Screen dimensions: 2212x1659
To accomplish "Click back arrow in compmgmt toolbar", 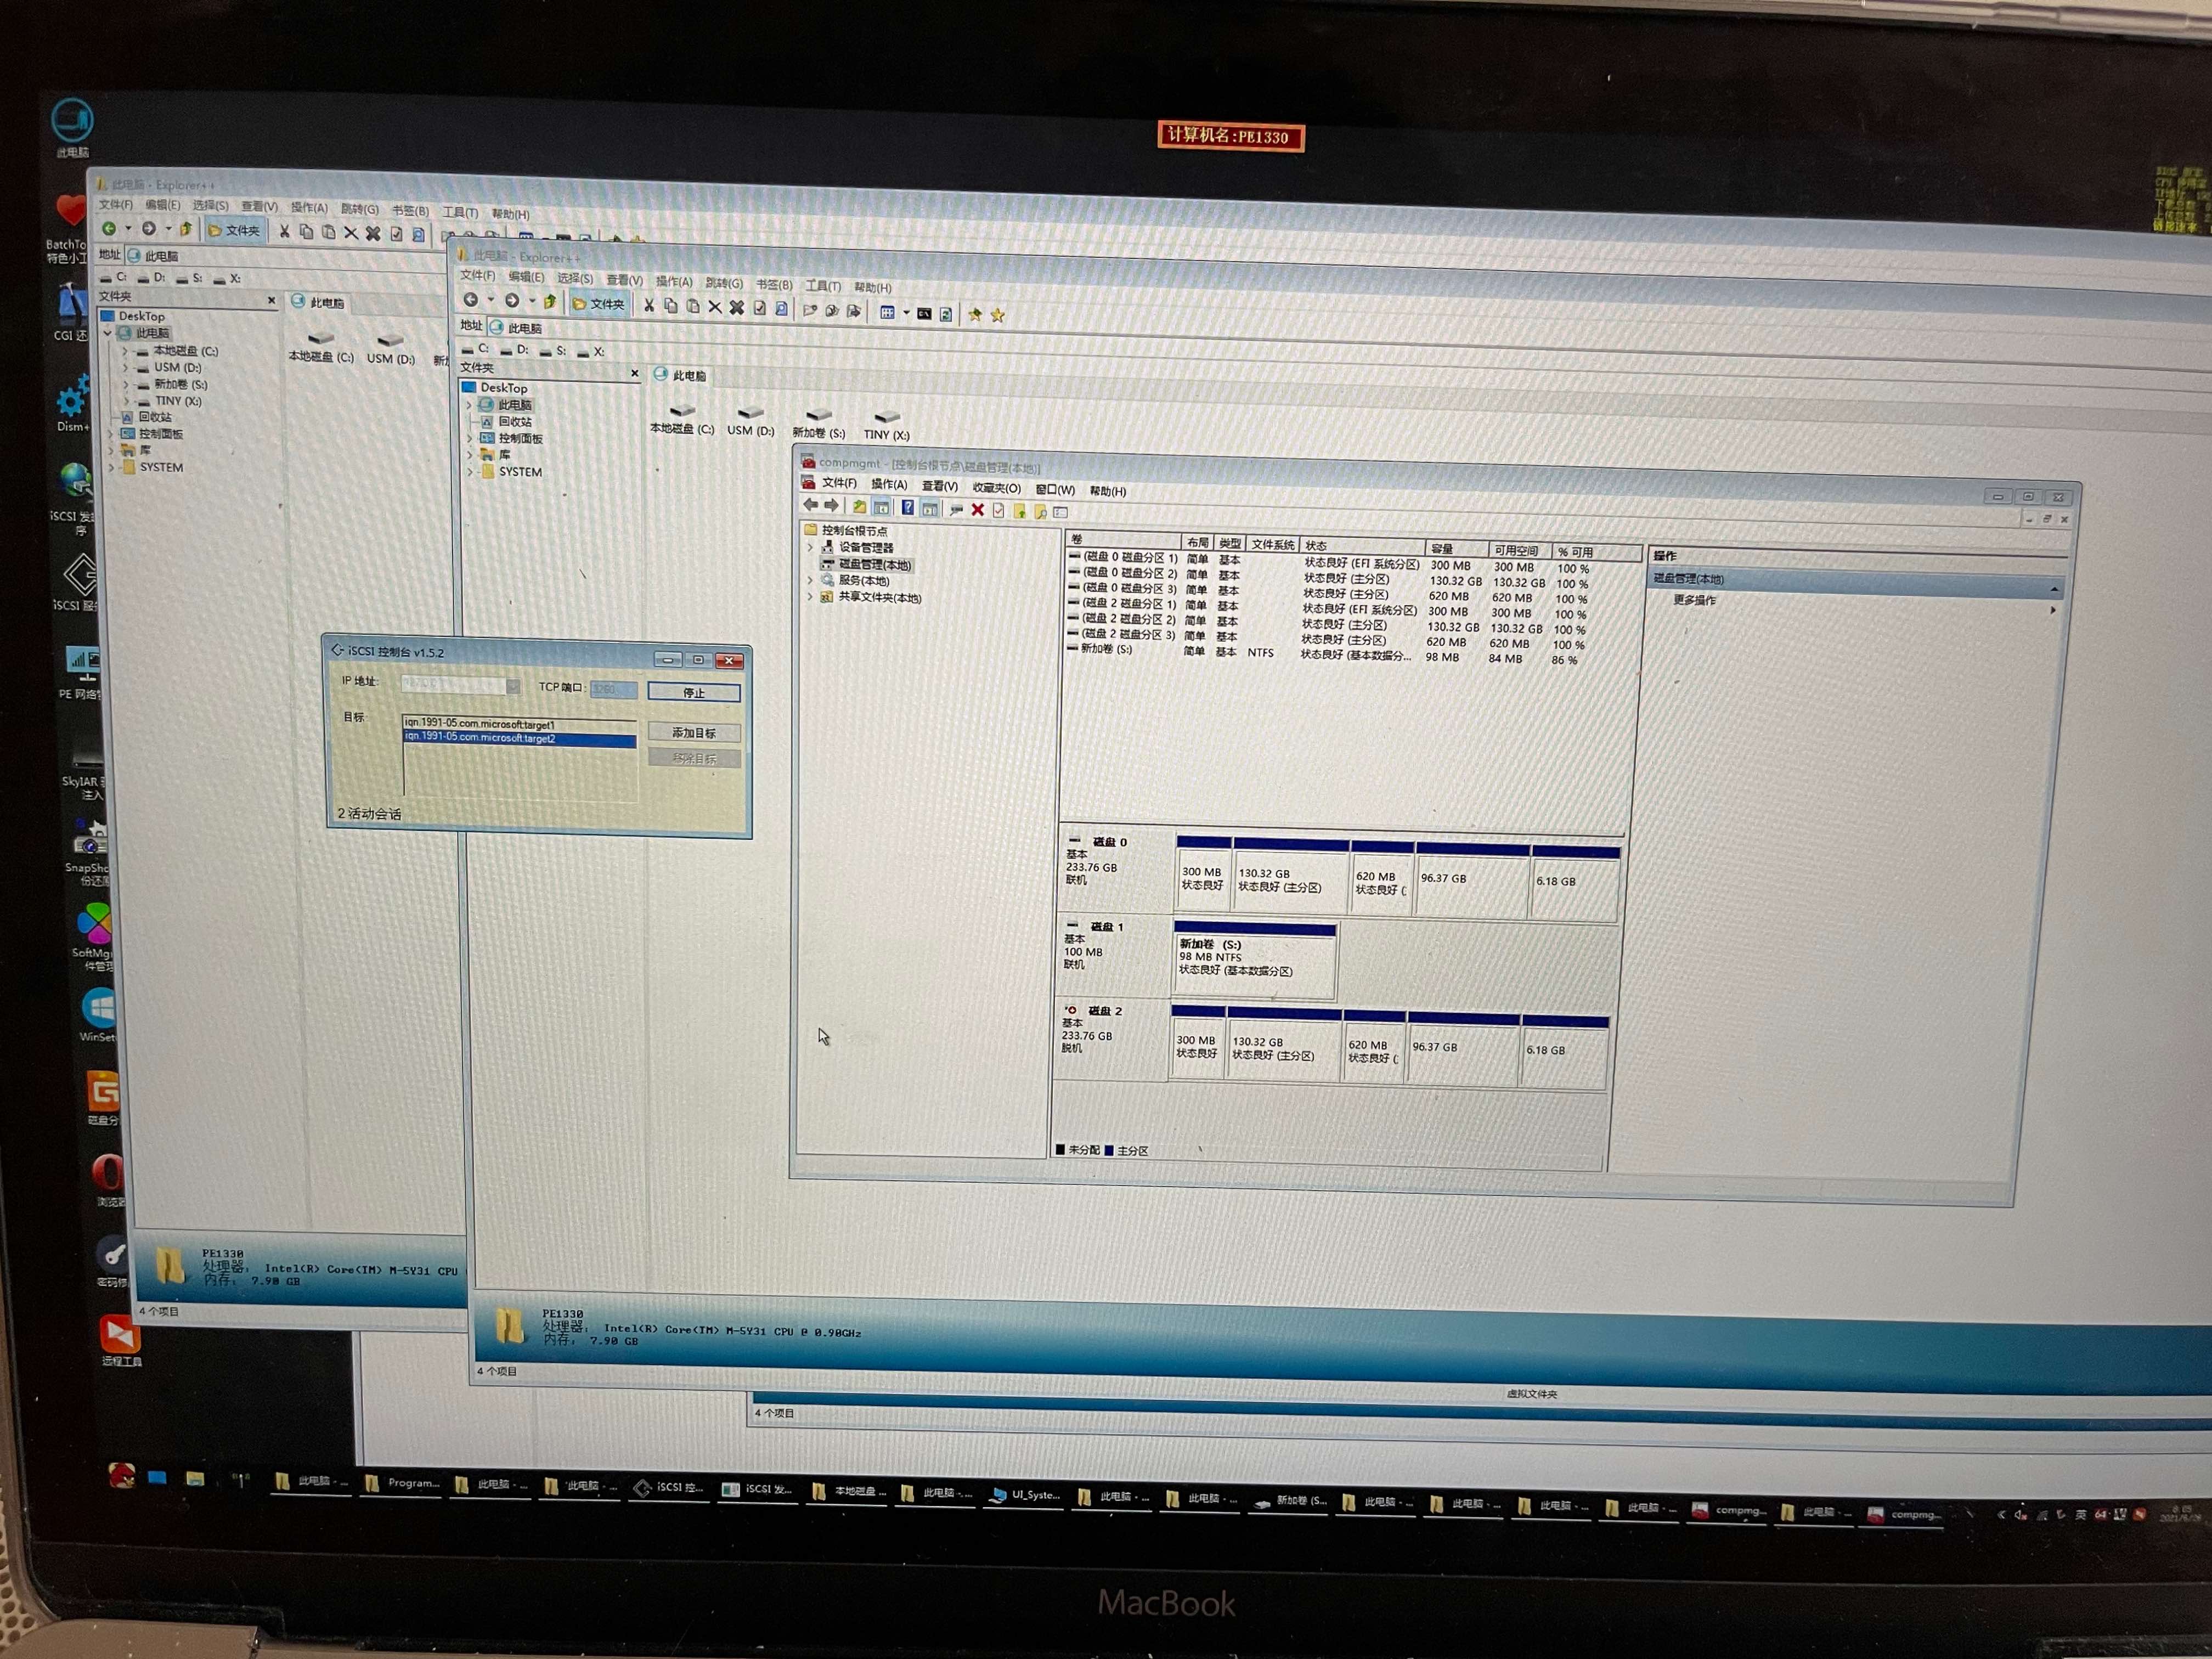I will 811,505.
